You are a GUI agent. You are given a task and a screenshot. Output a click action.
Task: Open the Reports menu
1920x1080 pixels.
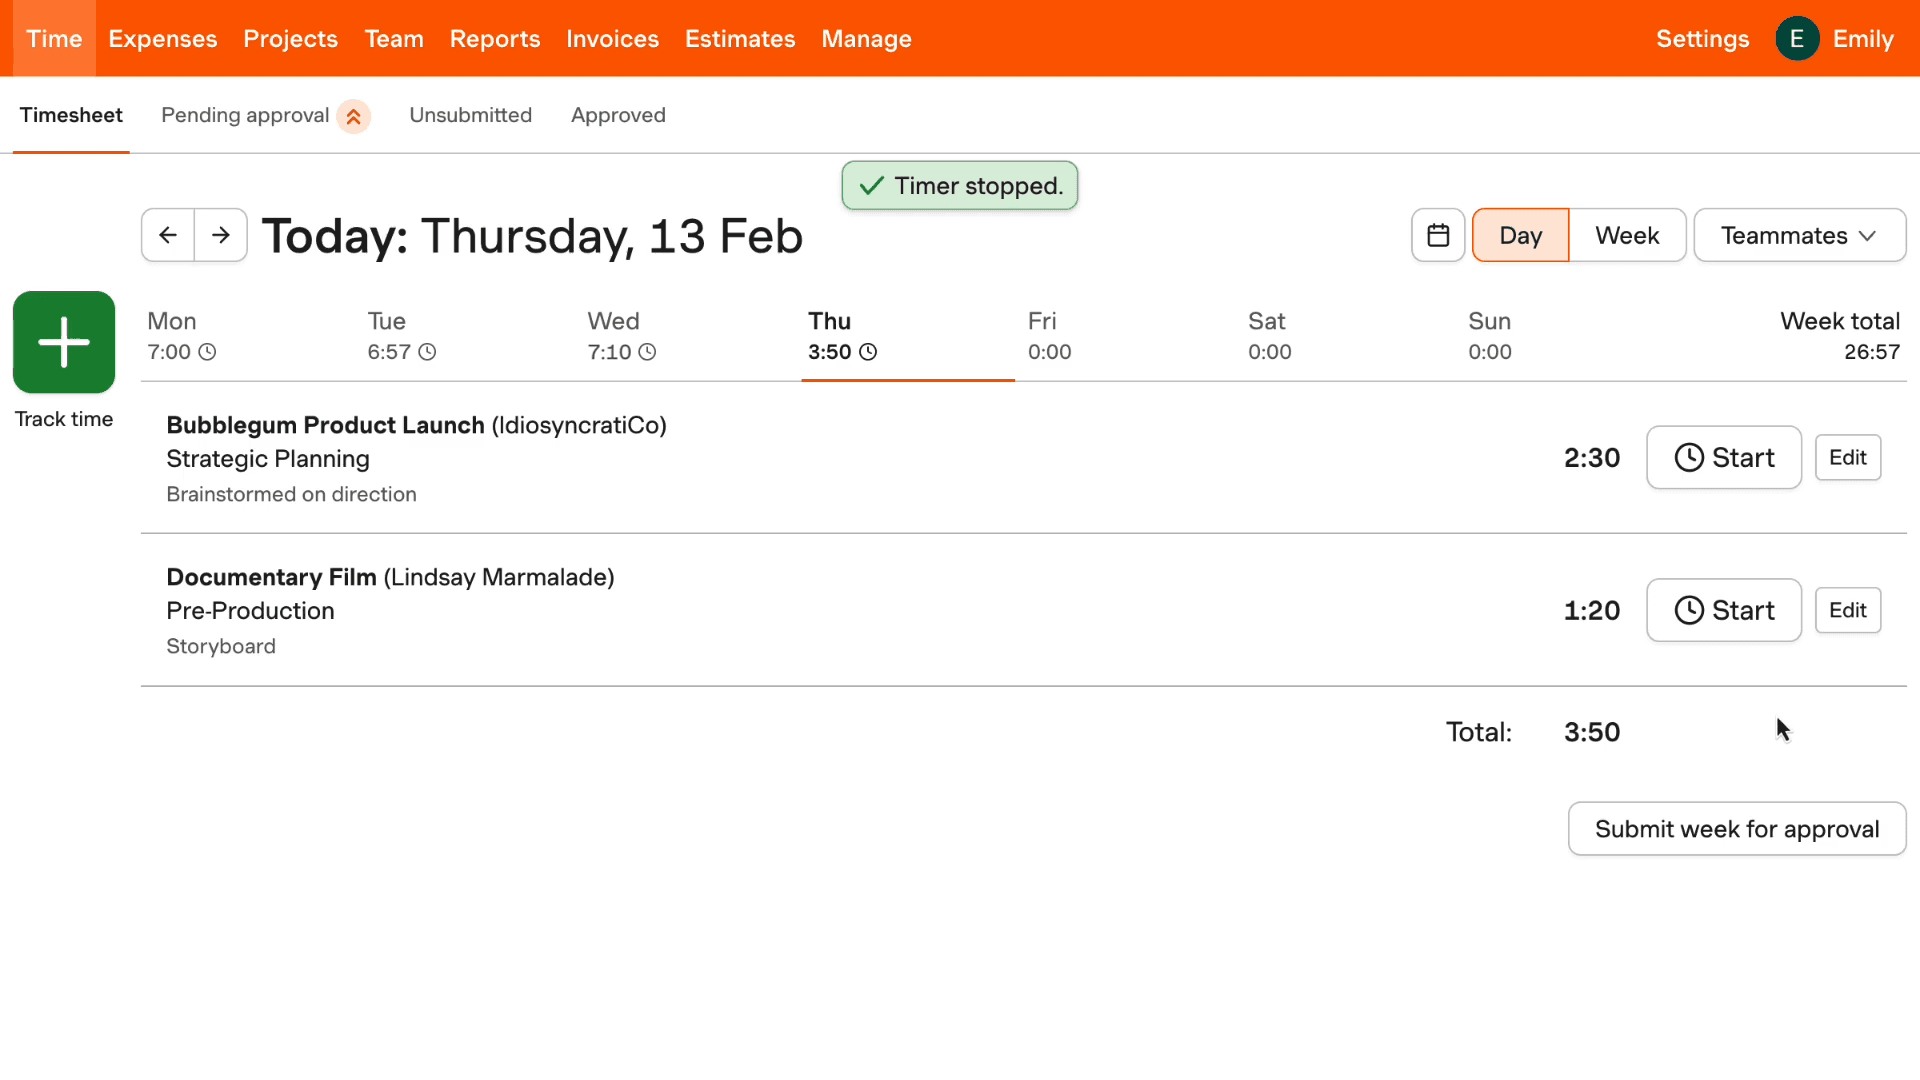tap(495, 39)
